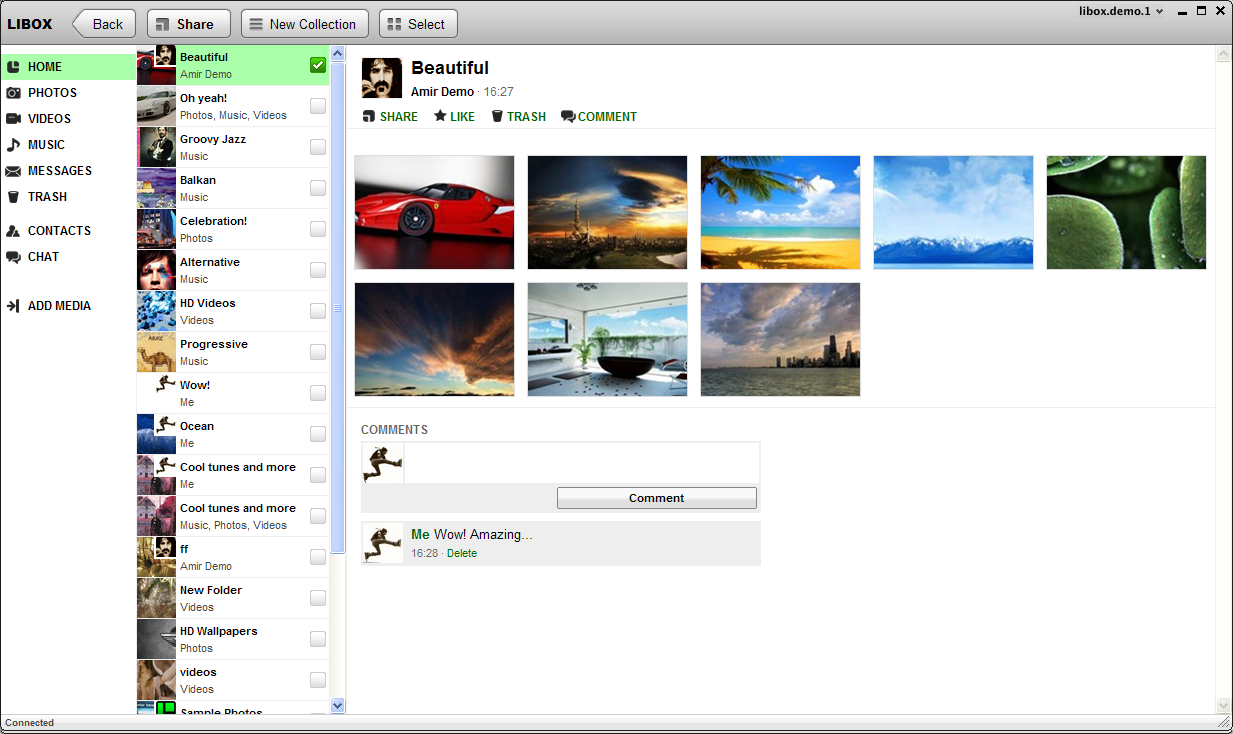Like the Beautiful collection

pos(454,116)
